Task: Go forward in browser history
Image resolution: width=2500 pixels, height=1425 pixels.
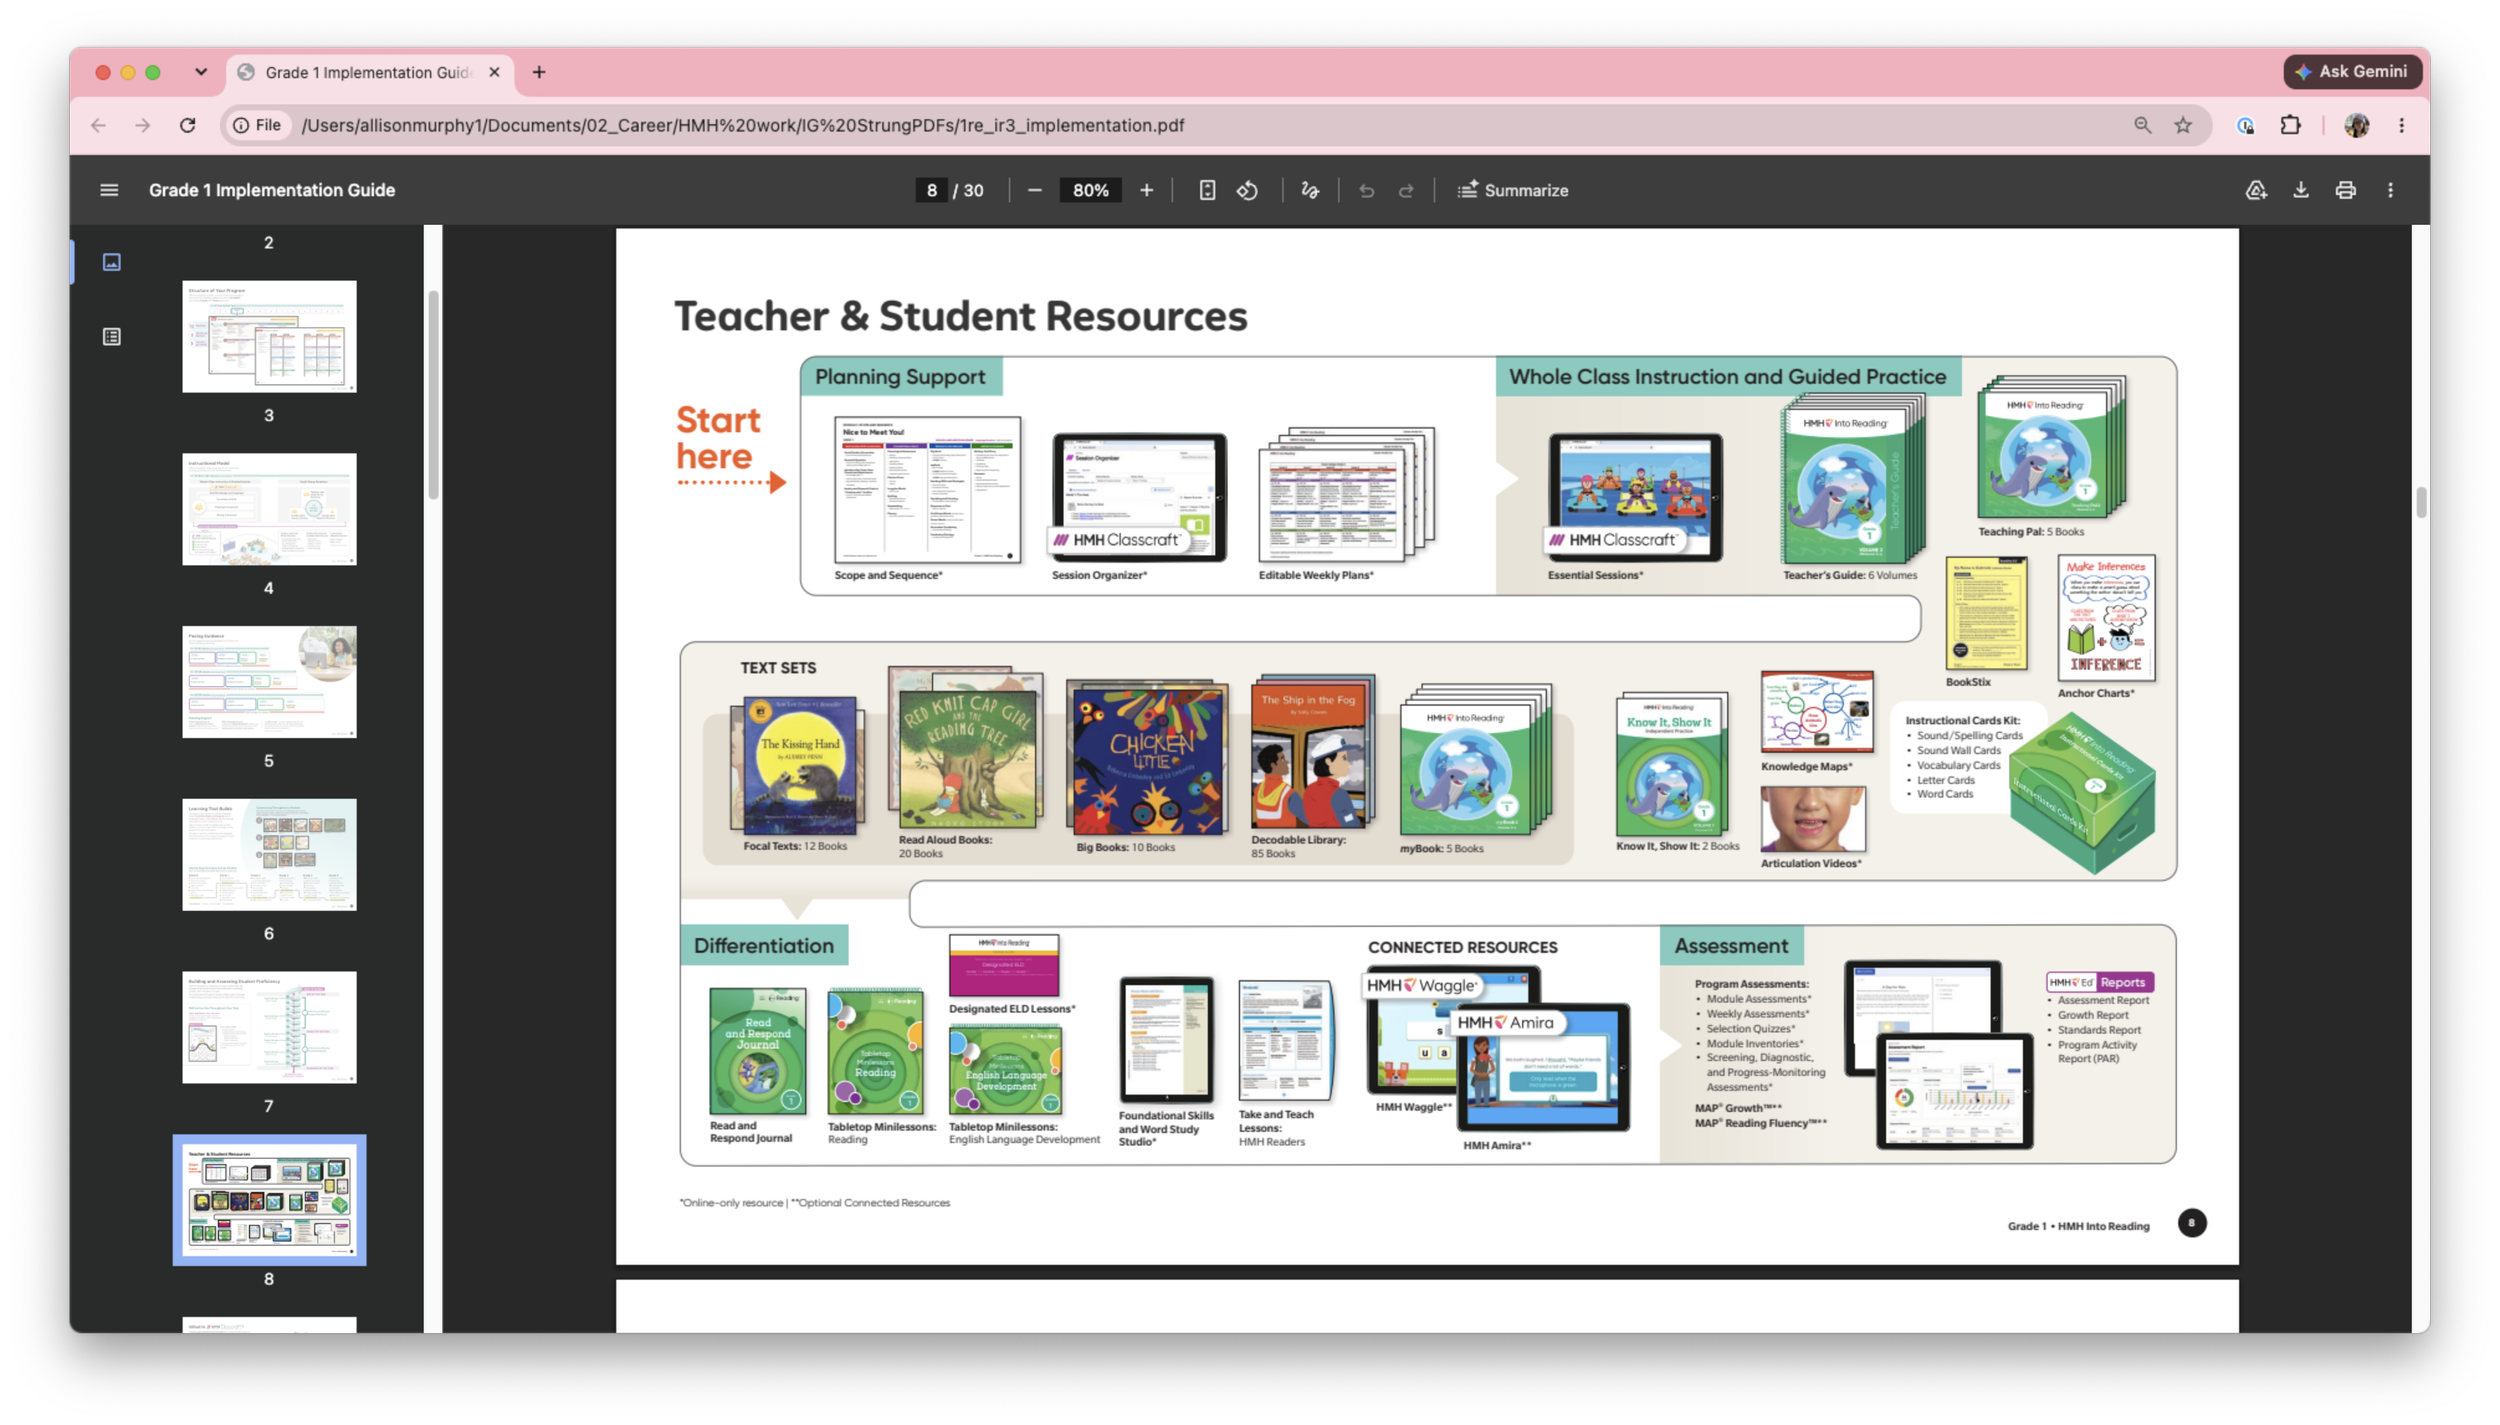Action: (x=142, y=125)
